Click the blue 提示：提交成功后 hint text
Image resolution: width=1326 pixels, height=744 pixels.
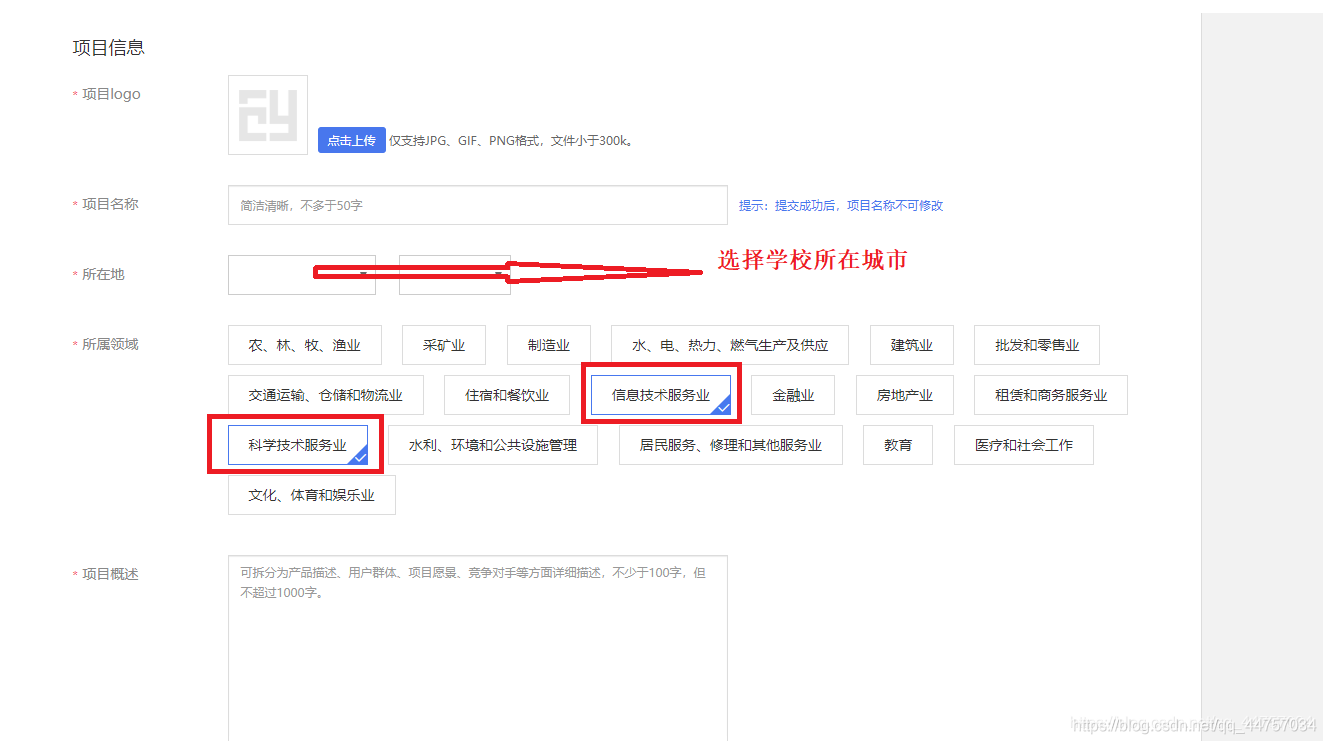click(841, 205)
